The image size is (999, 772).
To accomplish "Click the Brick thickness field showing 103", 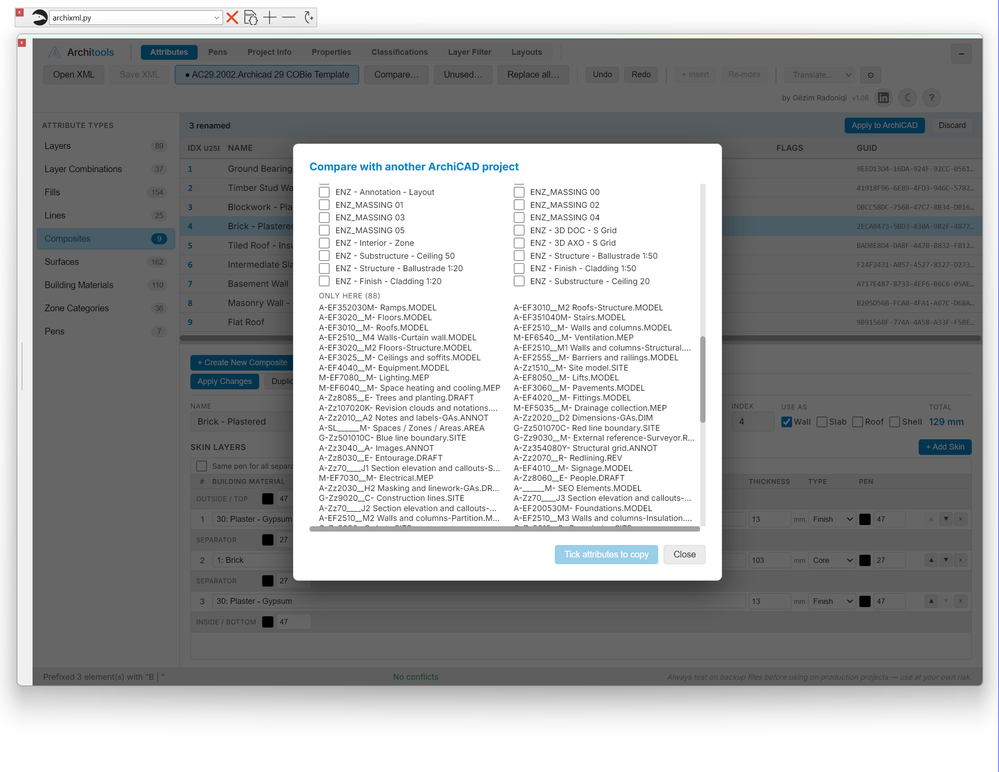I will (x=768, y=561).
